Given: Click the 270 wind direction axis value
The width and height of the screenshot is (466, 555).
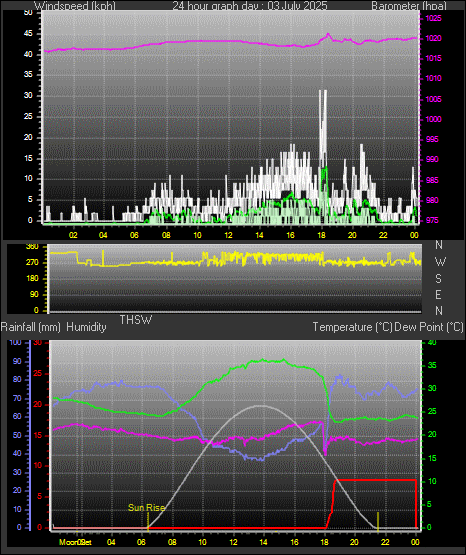Looking at the screenshot, I should point(32,263).
